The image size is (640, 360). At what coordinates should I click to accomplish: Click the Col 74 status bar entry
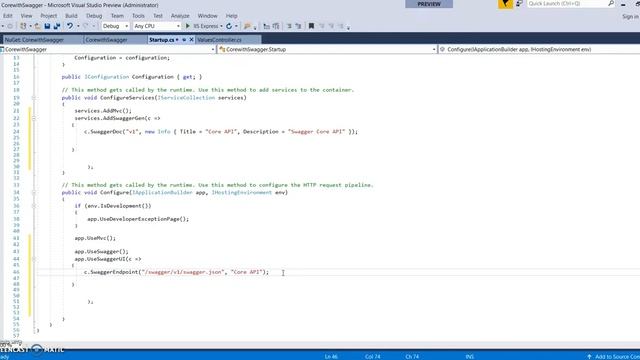(373, 356)
